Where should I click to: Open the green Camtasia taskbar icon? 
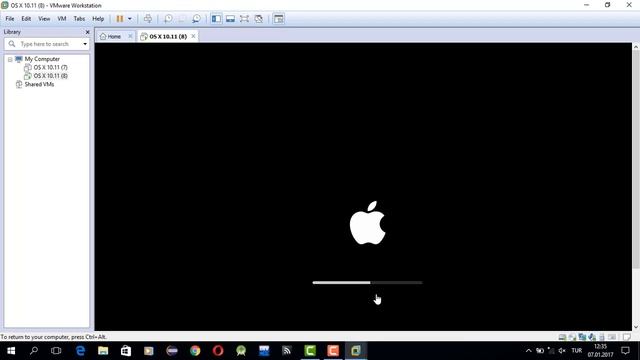310,351
